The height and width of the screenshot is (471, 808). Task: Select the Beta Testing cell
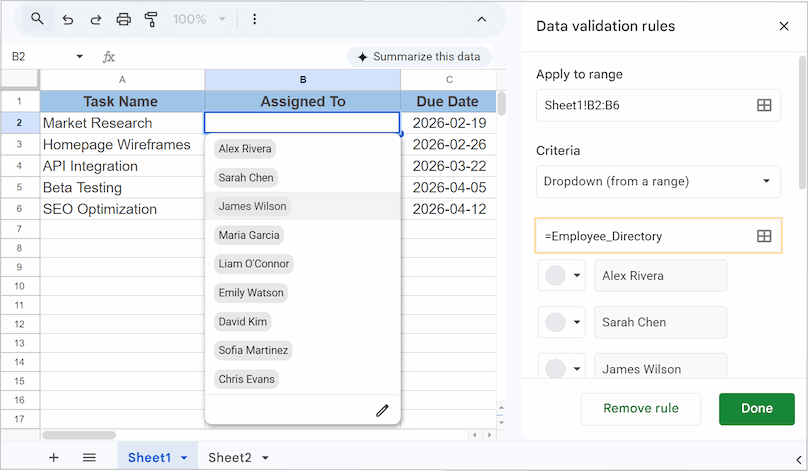click(x=122, y=188)
